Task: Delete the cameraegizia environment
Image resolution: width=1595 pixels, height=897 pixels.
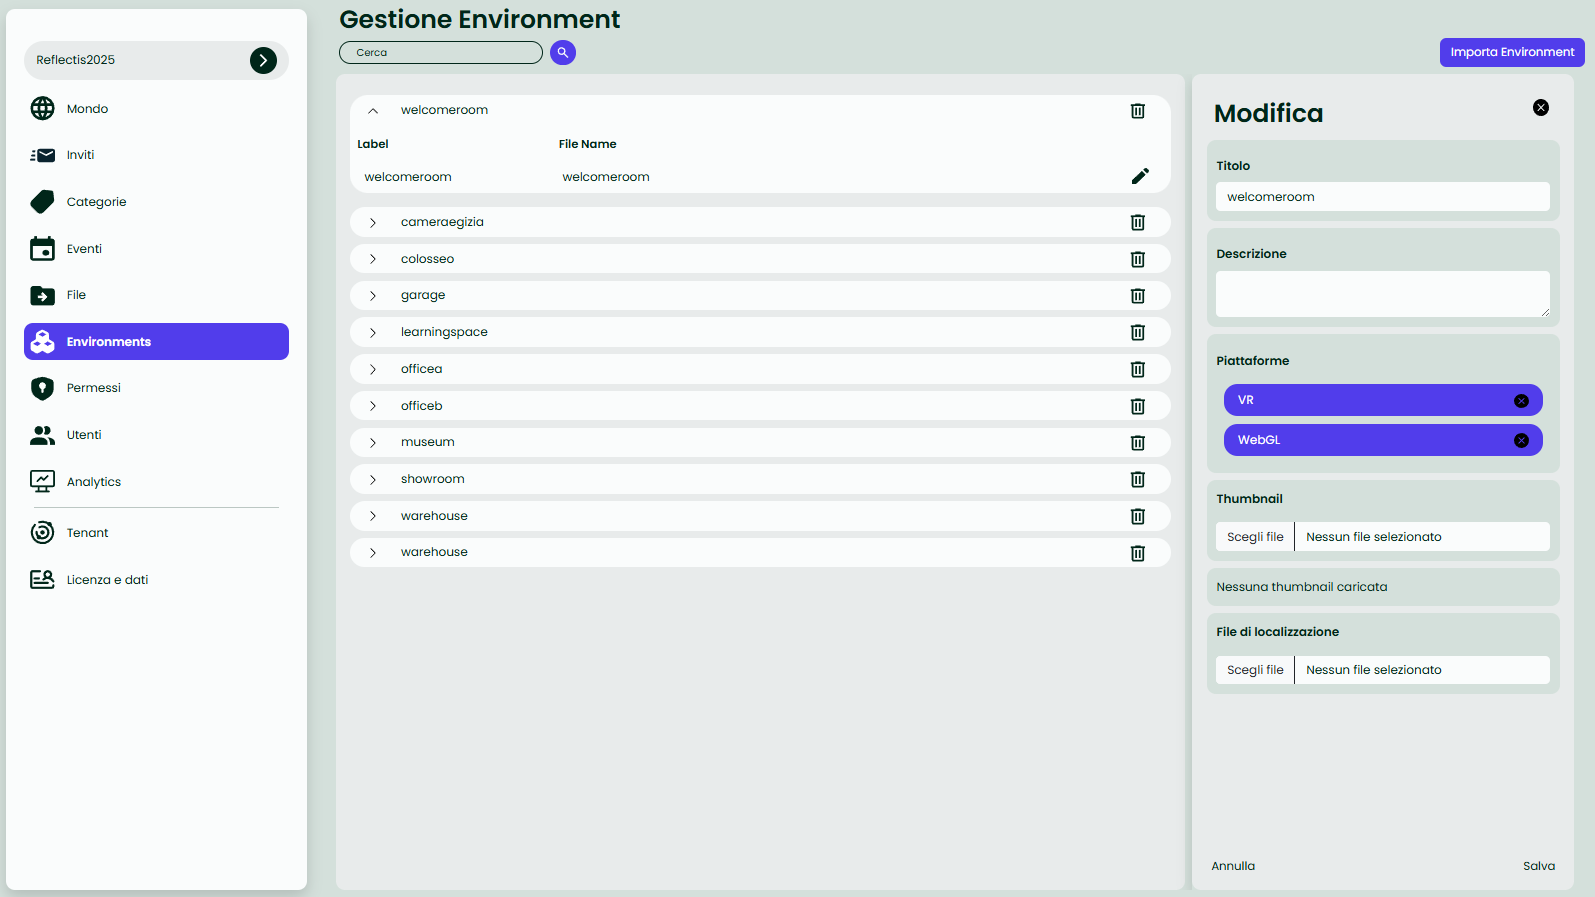Action: pos(1137,222)
